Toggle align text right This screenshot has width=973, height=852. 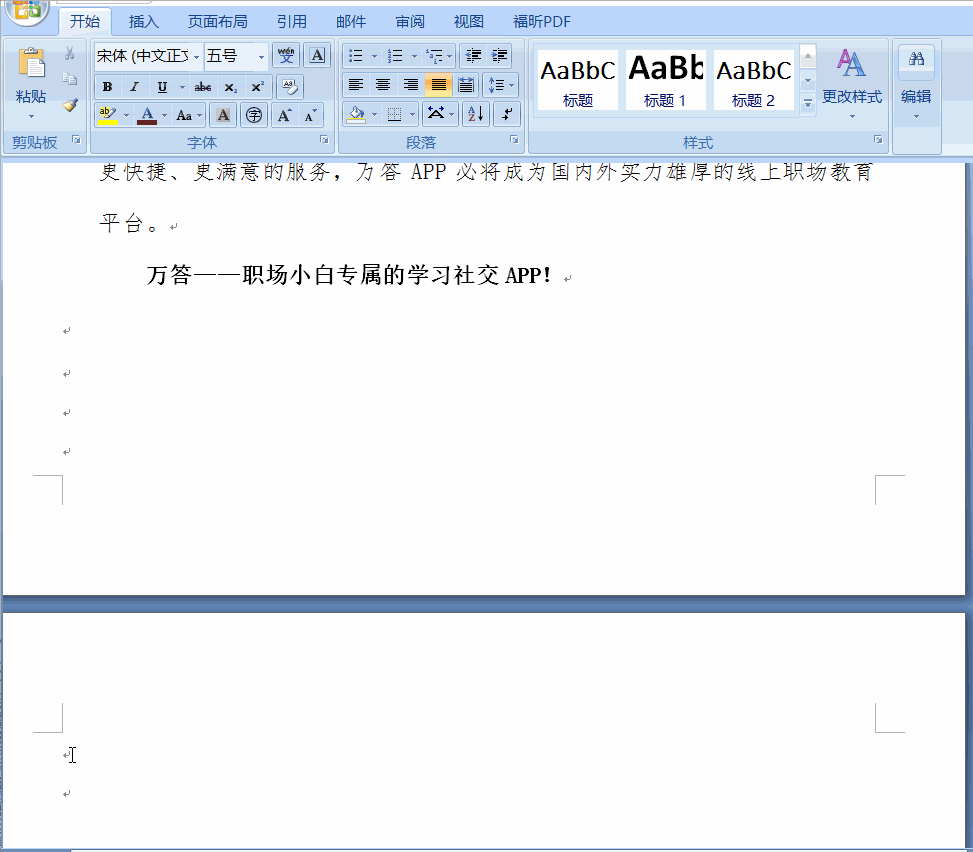coord(411,85)
